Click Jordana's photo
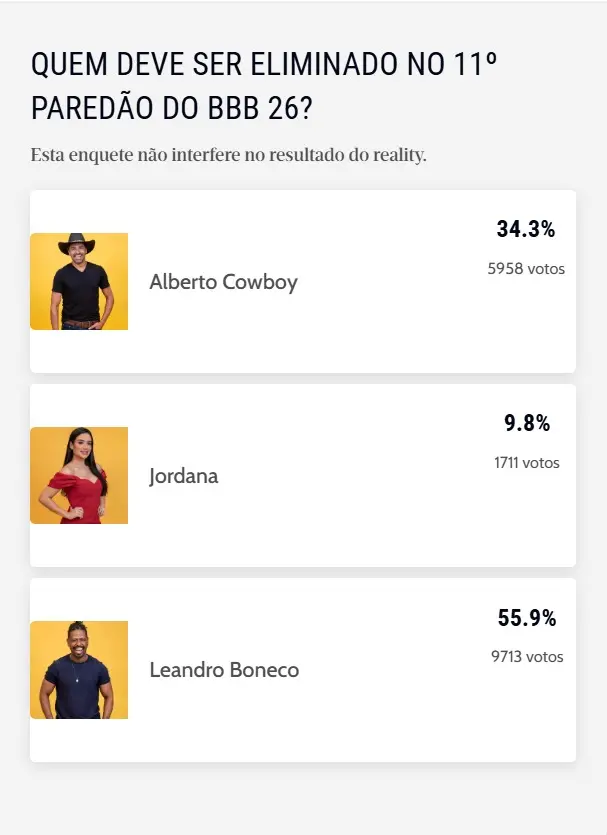The height and width of the screenshot is (835, 607). click(x=79, y=475)
